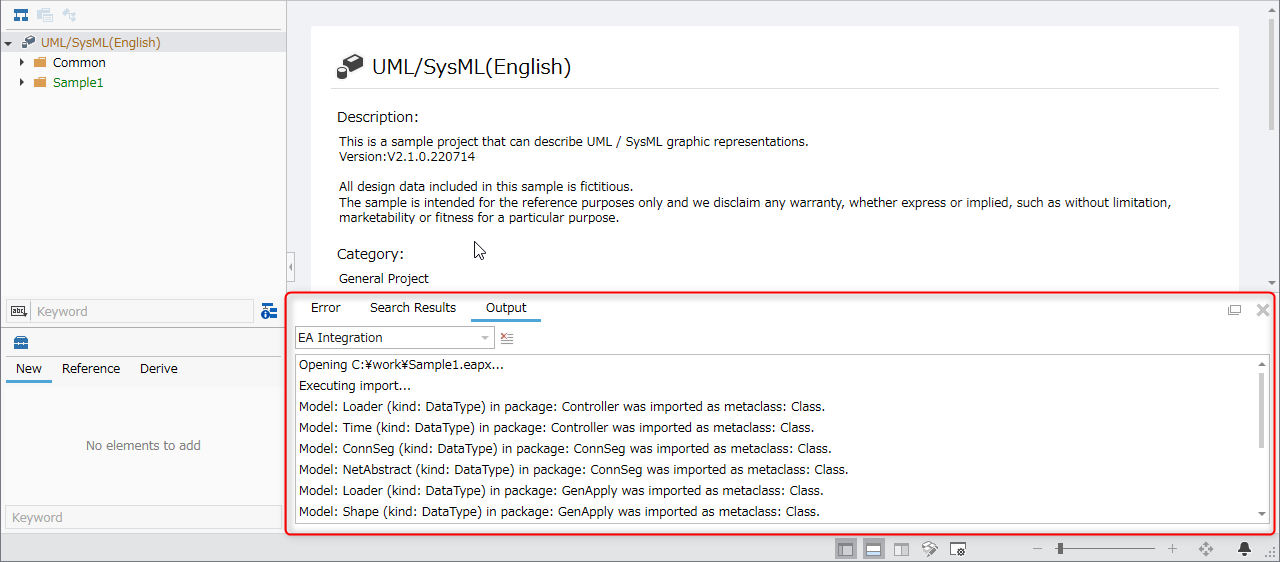
Task: Select the Reference tab in toolbox
Action: pyautogui.click(x=91, y=369)
